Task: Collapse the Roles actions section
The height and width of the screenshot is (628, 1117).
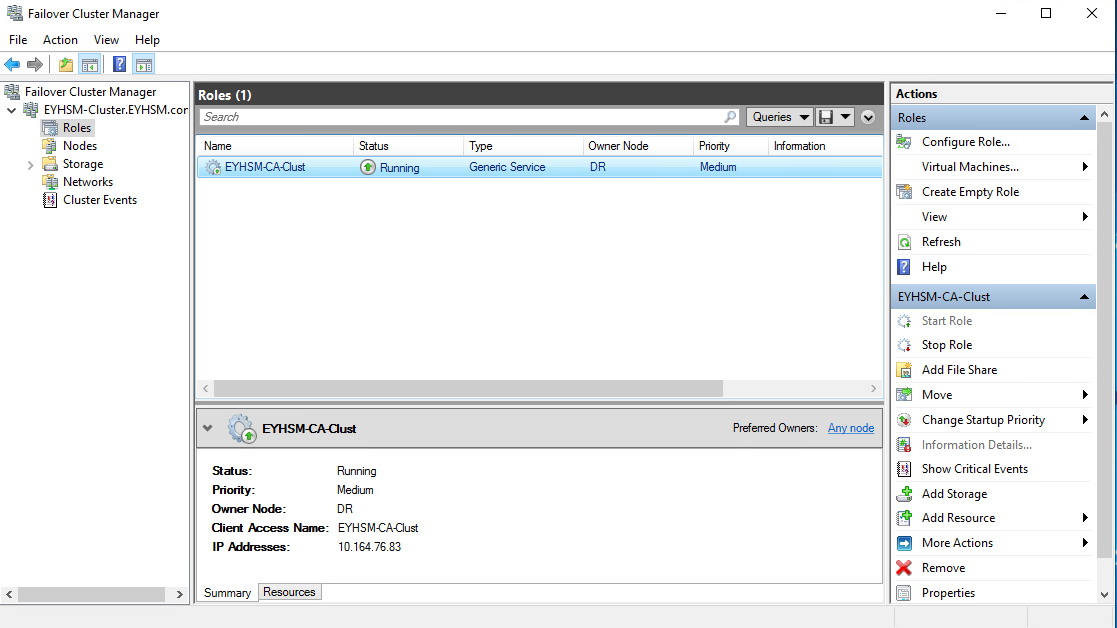Action: 1084,118
